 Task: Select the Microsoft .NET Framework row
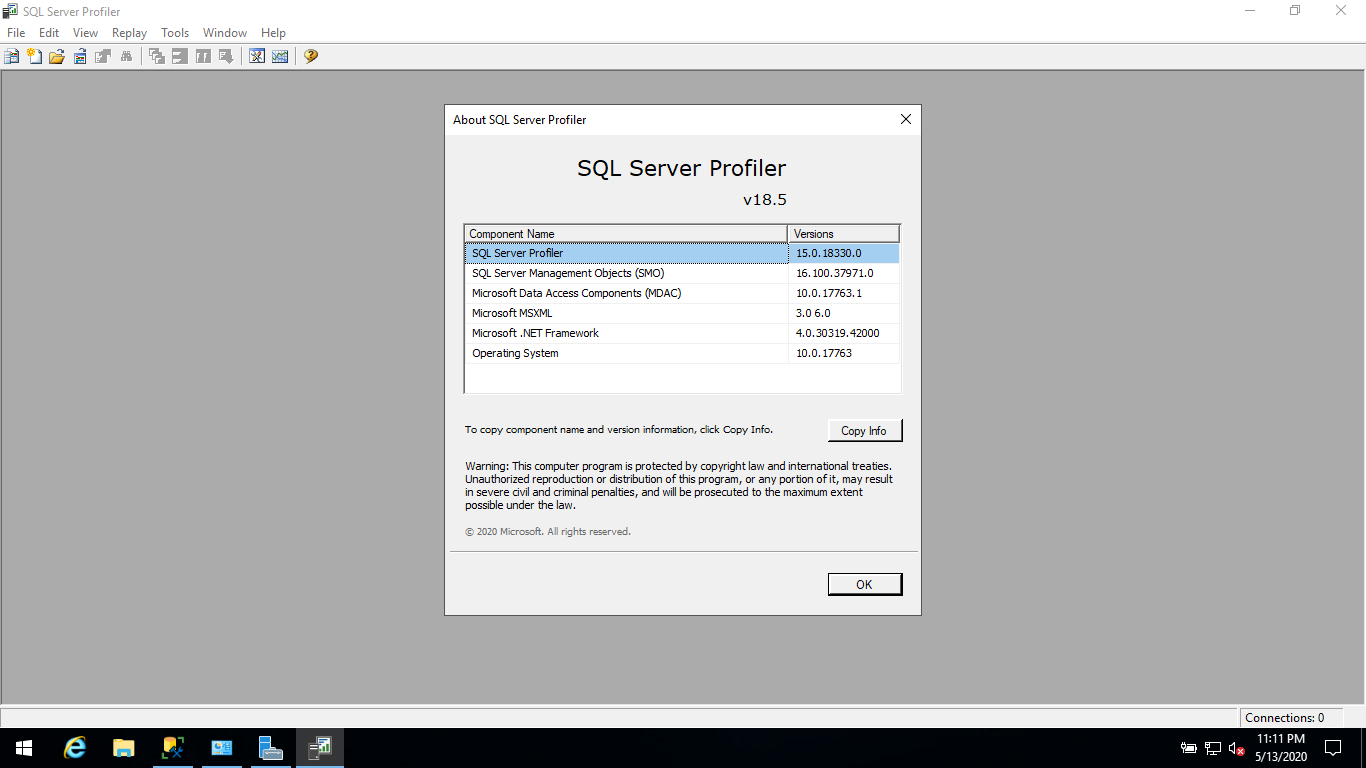coord(682,333)
